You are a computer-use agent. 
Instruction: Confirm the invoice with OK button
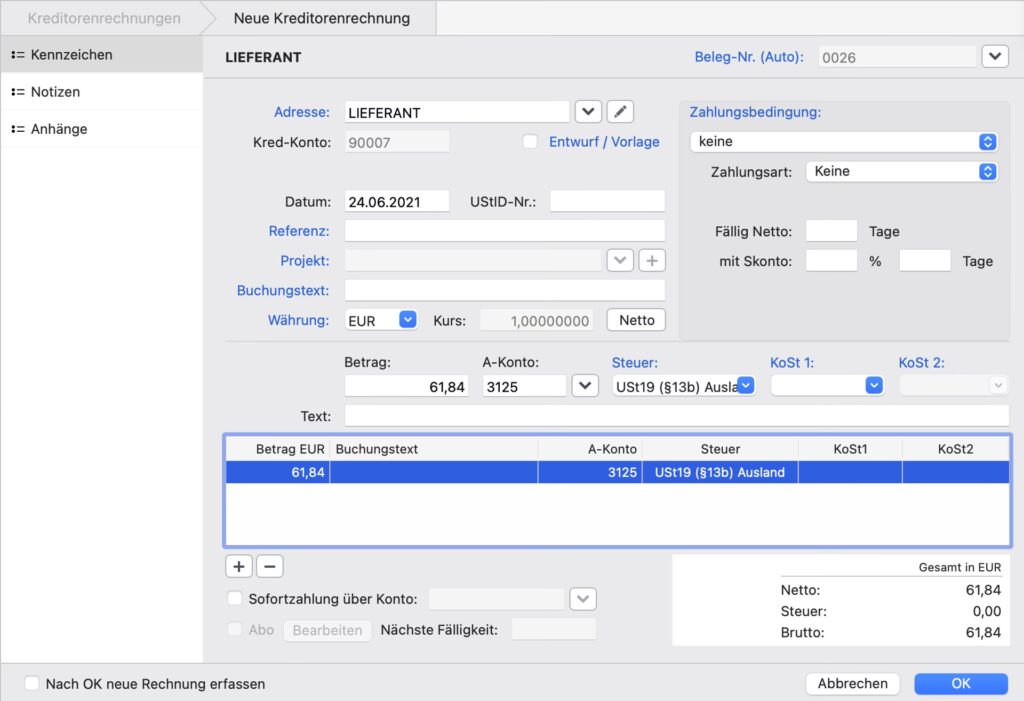point(960,684)
